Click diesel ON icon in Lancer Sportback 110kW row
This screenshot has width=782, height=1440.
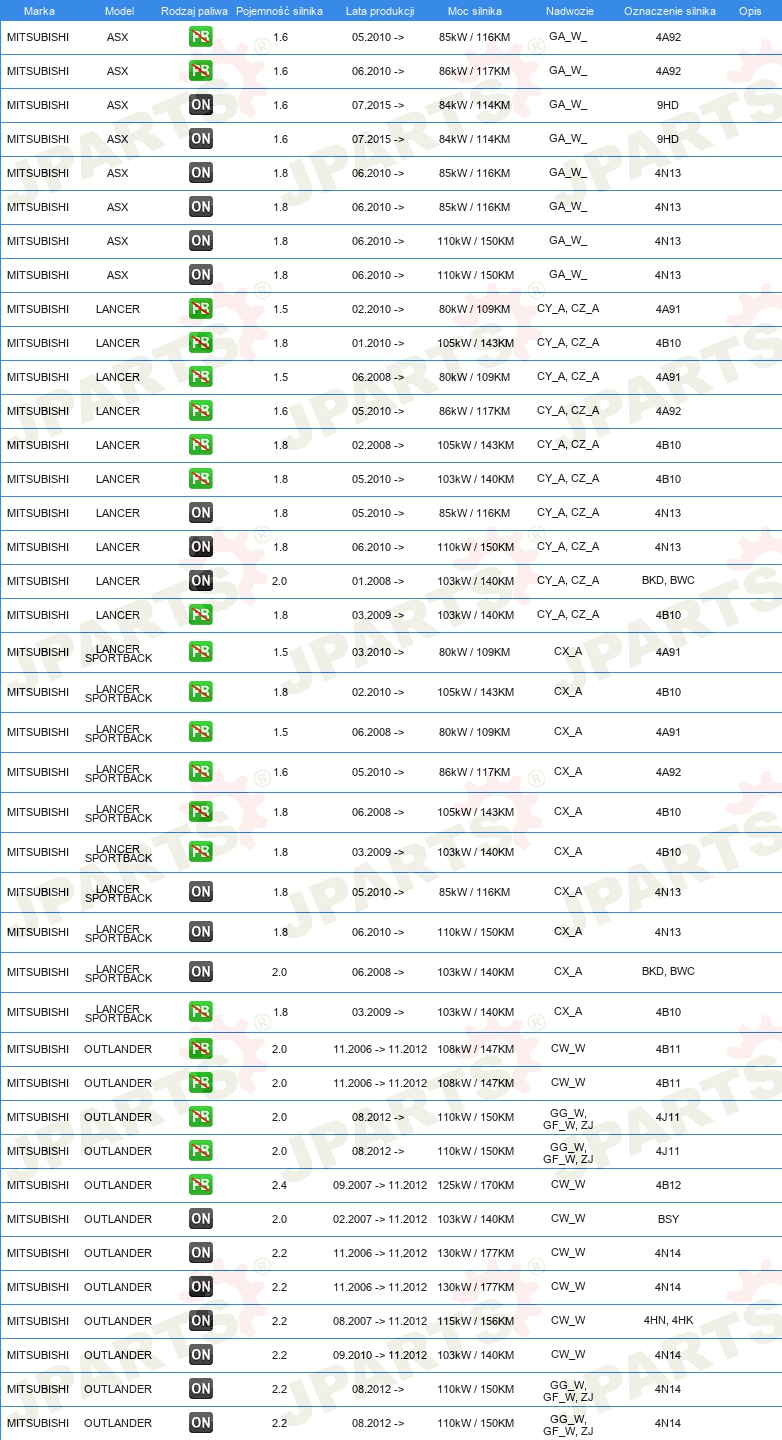[201, 932]
